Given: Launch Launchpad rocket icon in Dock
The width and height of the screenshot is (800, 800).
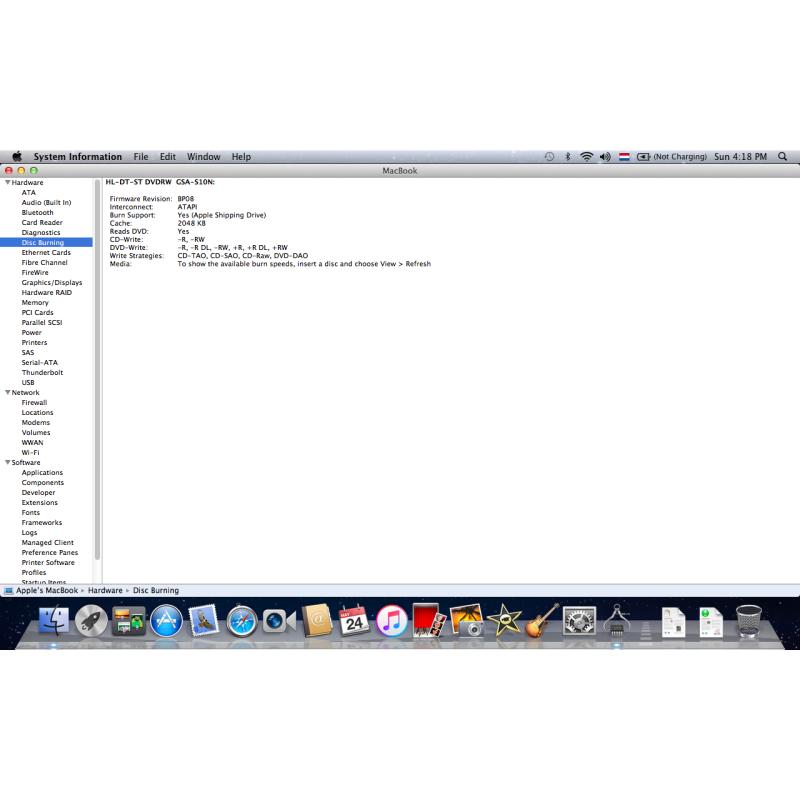Looking at the screenshot, I should point(91,621).
